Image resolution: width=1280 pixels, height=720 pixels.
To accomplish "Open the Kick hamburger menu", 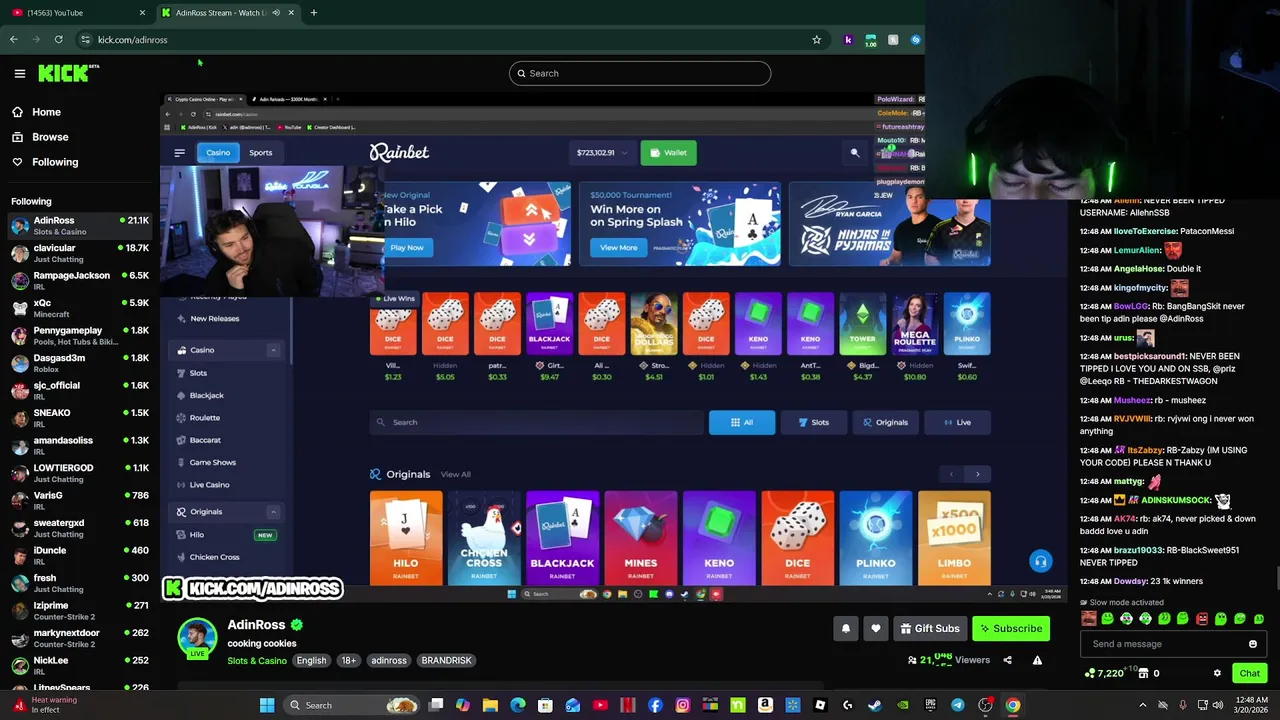I will pos(19,73).
